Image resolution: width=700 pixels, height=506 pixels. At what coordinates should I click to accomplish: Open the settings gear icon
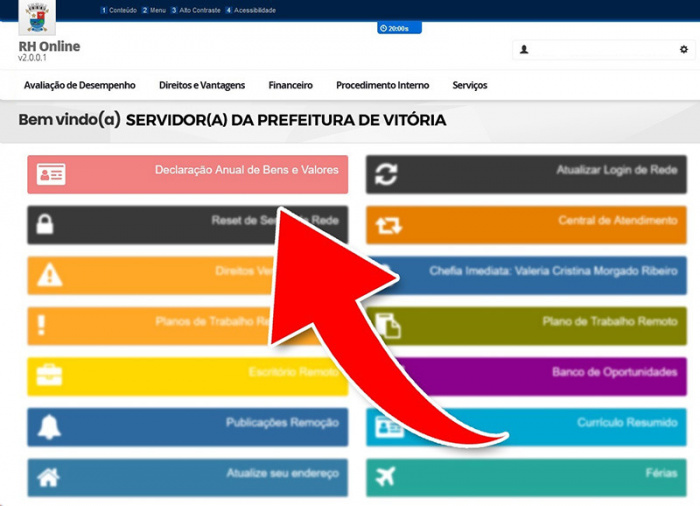[683, 50]
